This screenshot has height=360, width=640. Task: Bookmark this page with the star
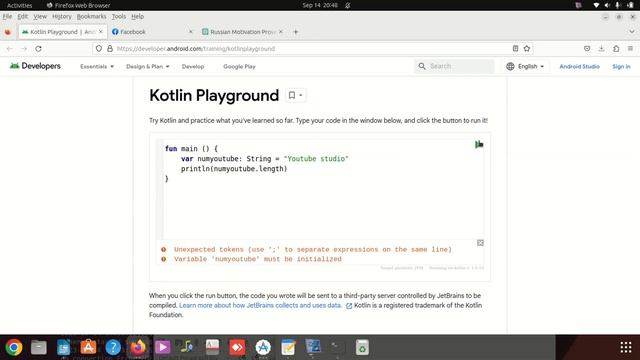click(527, 49)
